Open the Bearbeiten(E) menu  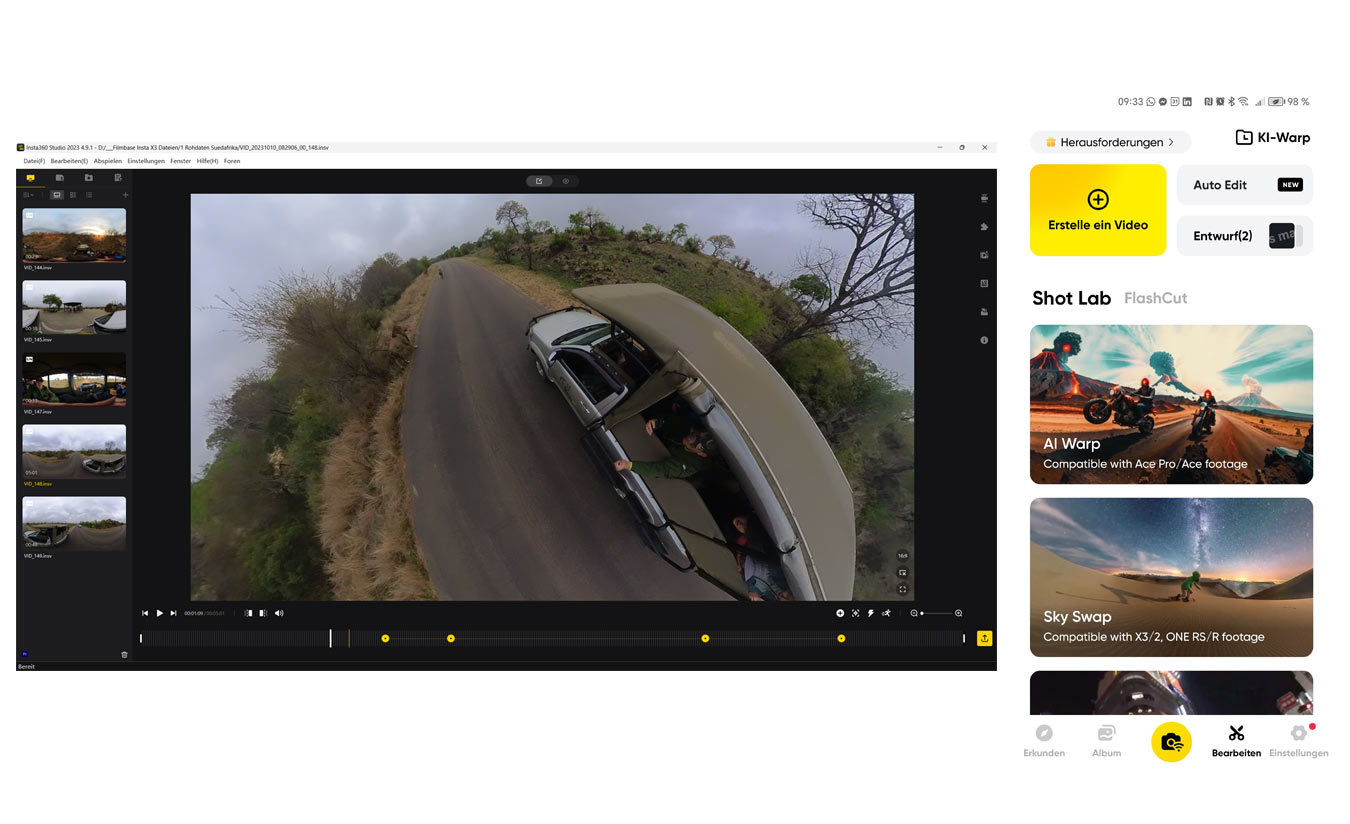click(69, 161)
